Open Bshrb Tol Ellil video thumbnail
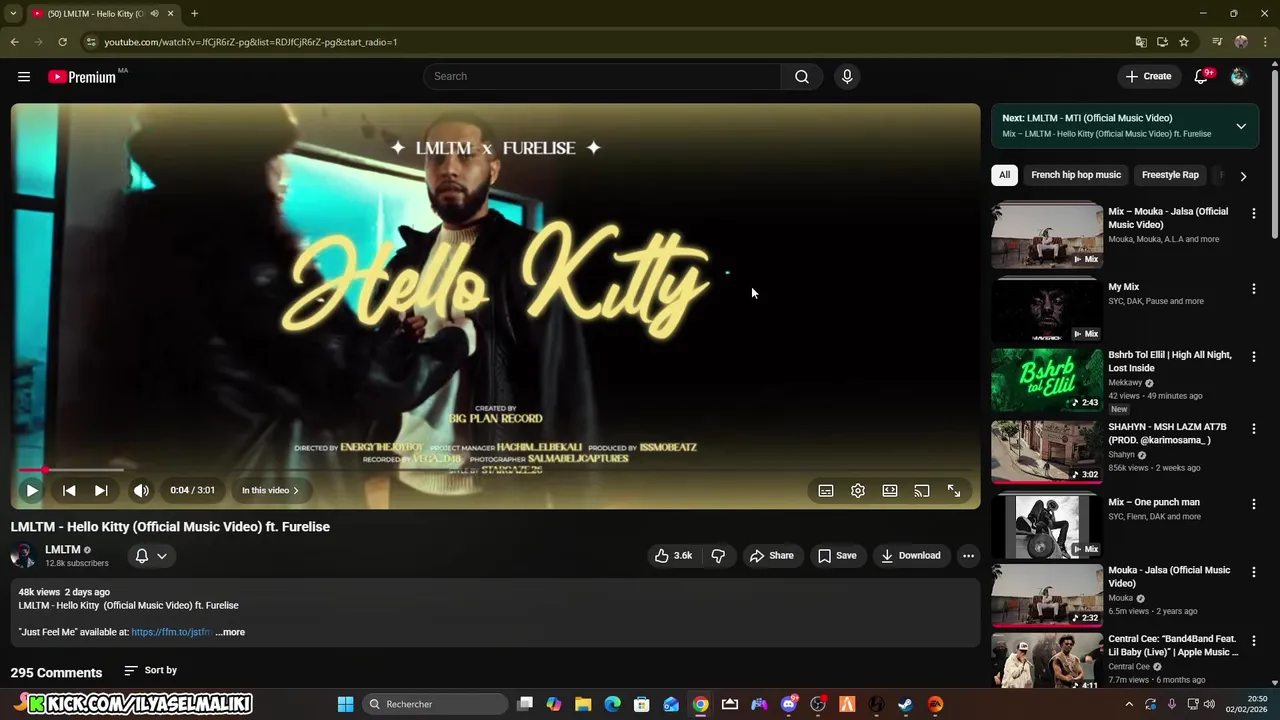The height and width of the screenshot is (720, 1280). [1047, 380]
